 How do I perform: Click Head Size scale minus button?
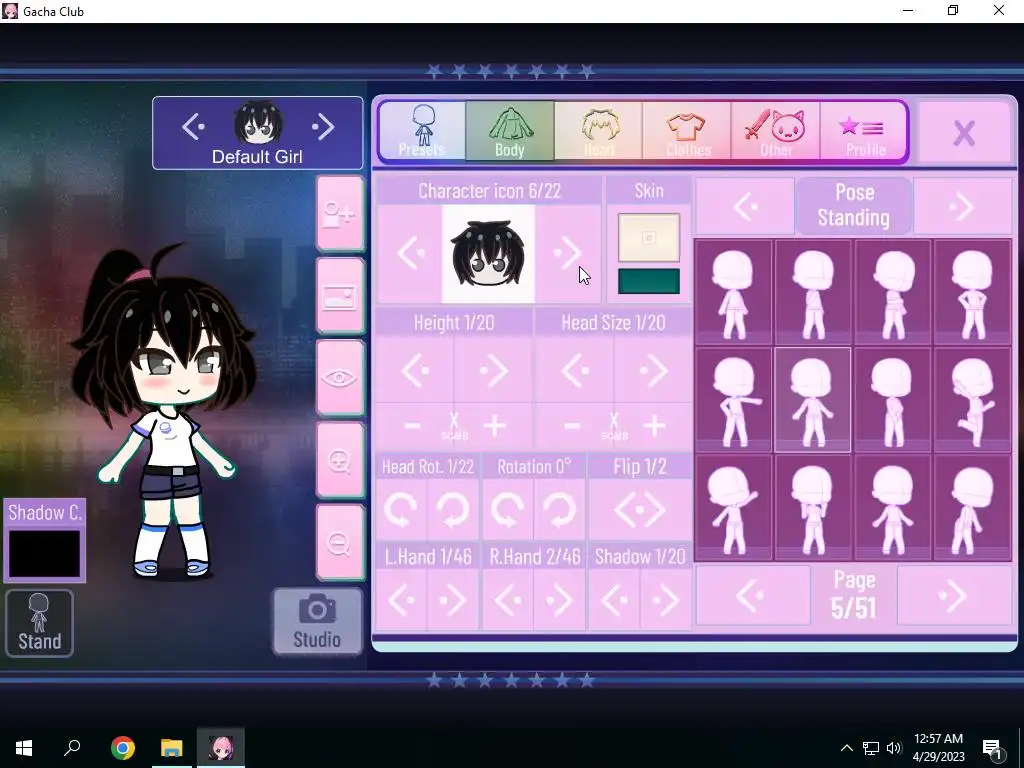(572, 426)
